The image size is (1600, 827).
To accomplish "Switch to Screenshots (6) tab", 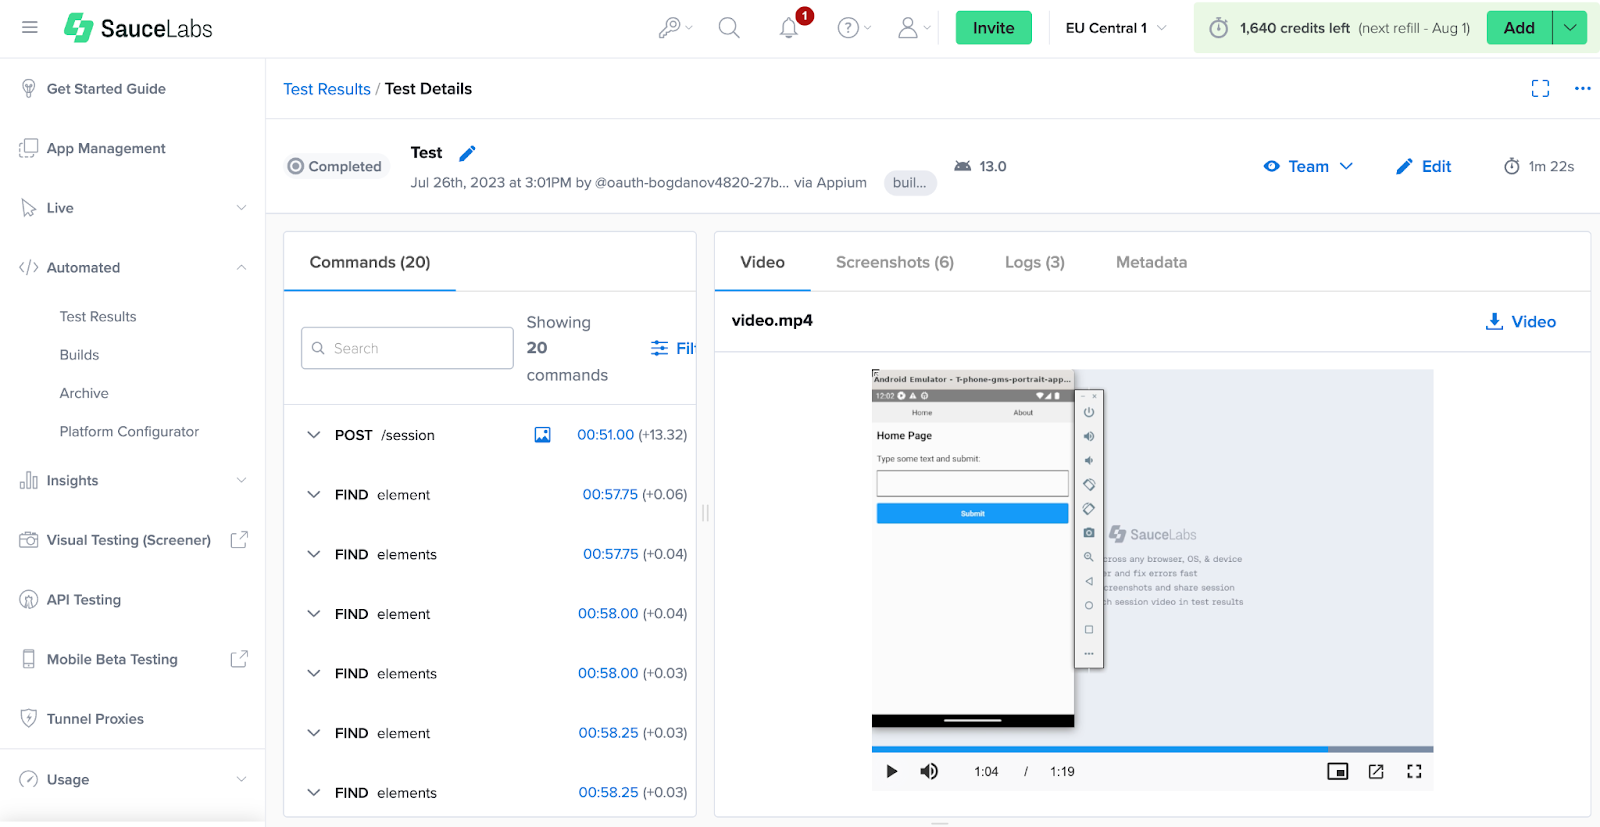I will 895,262.
